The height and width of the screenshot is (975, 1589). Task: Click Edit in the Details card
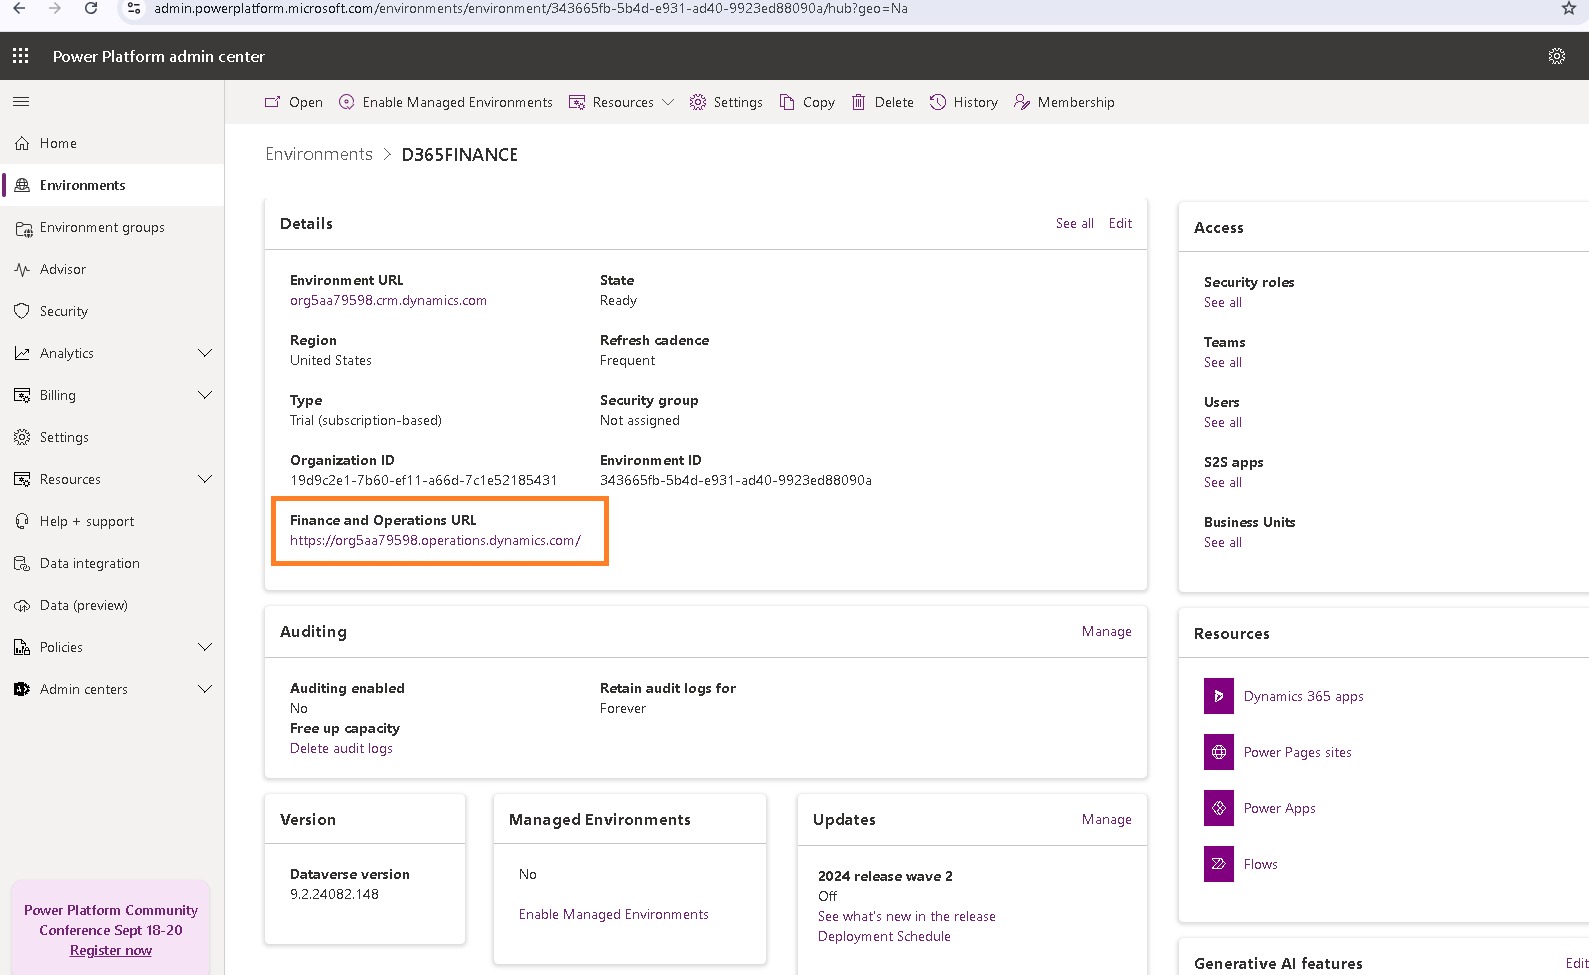coord(1120,223)
